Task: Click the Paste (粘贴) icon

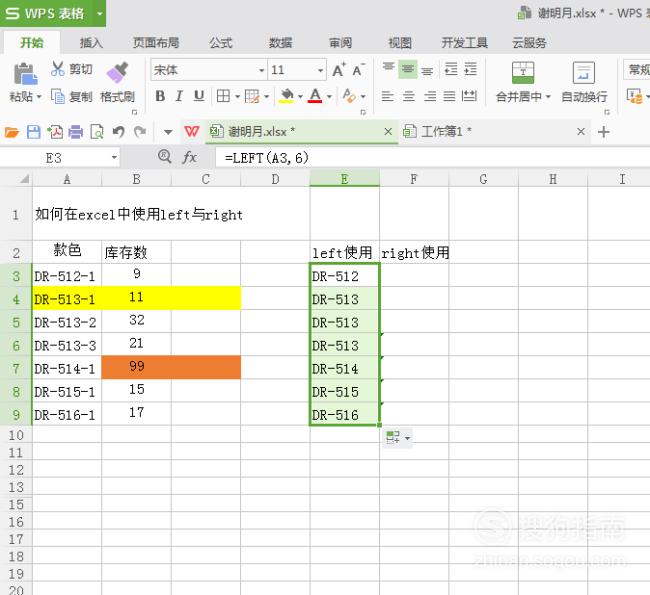Action: click(22, 74)
